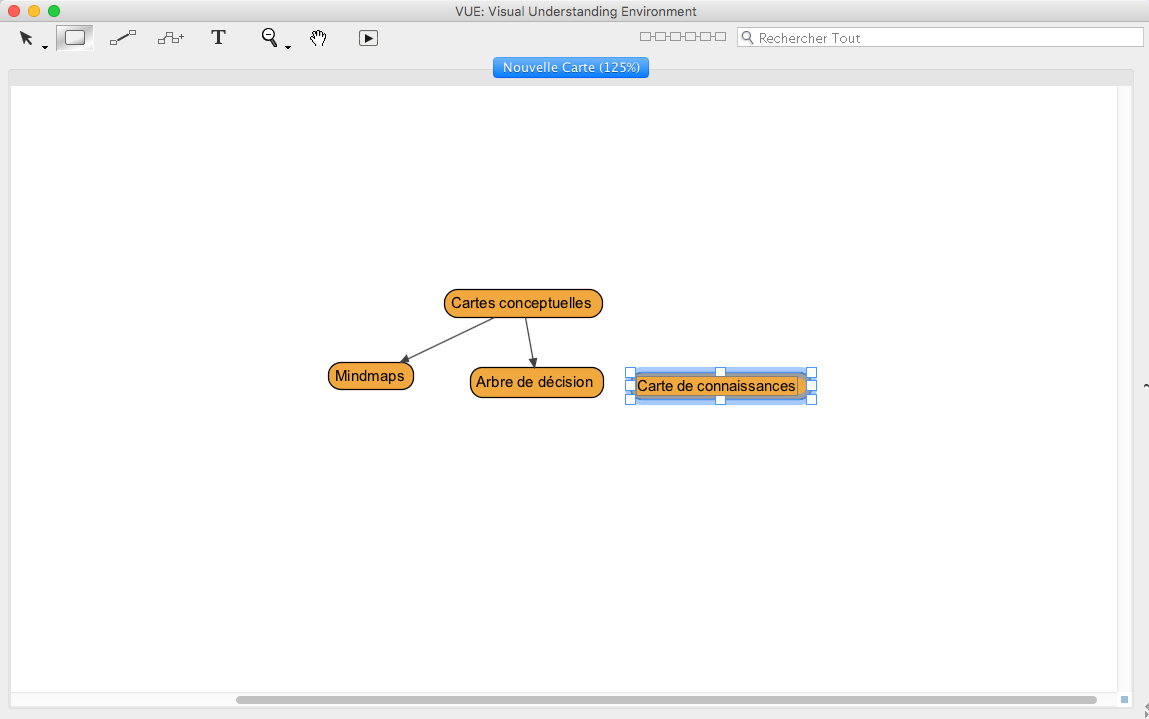Pick the Text tool
1149x719 pixels.
218,38
